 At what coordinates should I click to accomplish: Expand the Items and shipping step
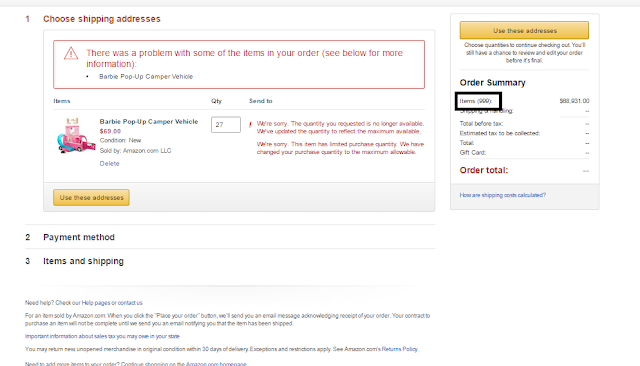coord(83,261)
